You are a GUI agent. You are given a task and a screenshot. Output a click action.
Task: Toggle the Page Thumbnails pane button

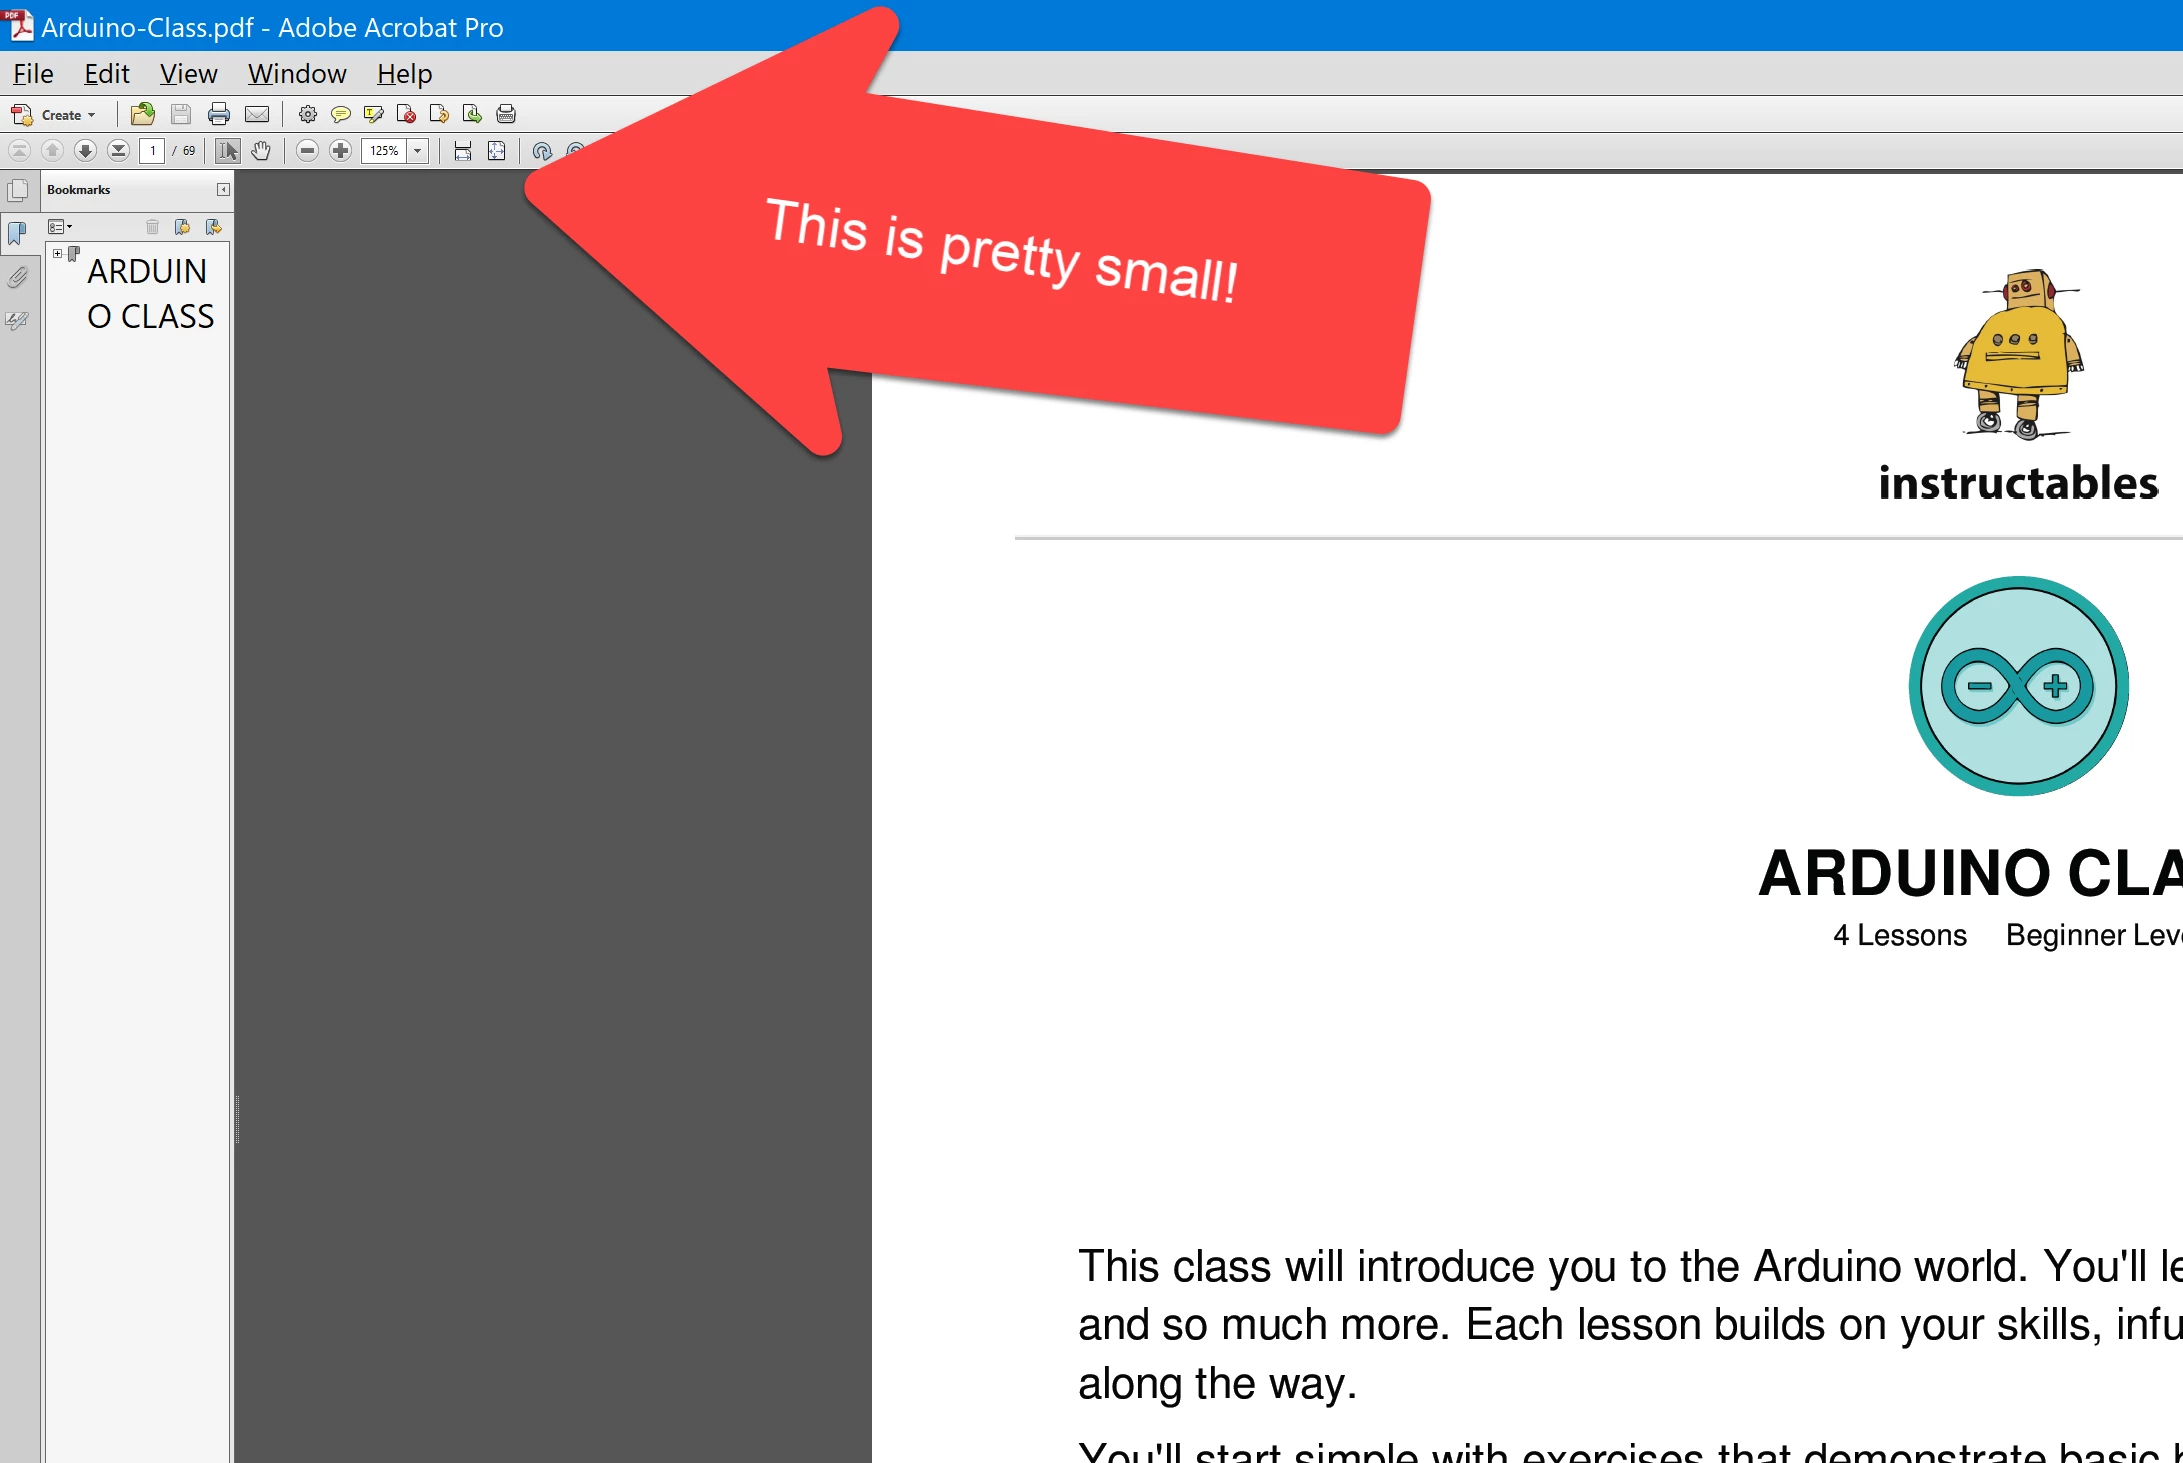17,190
